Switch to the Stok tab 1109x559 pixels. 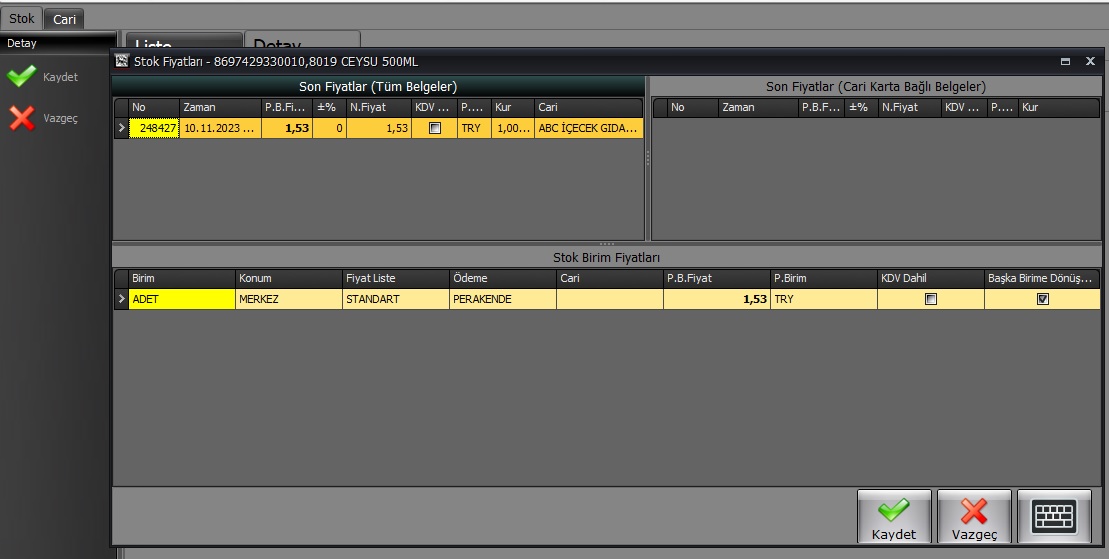click(21, 18)
